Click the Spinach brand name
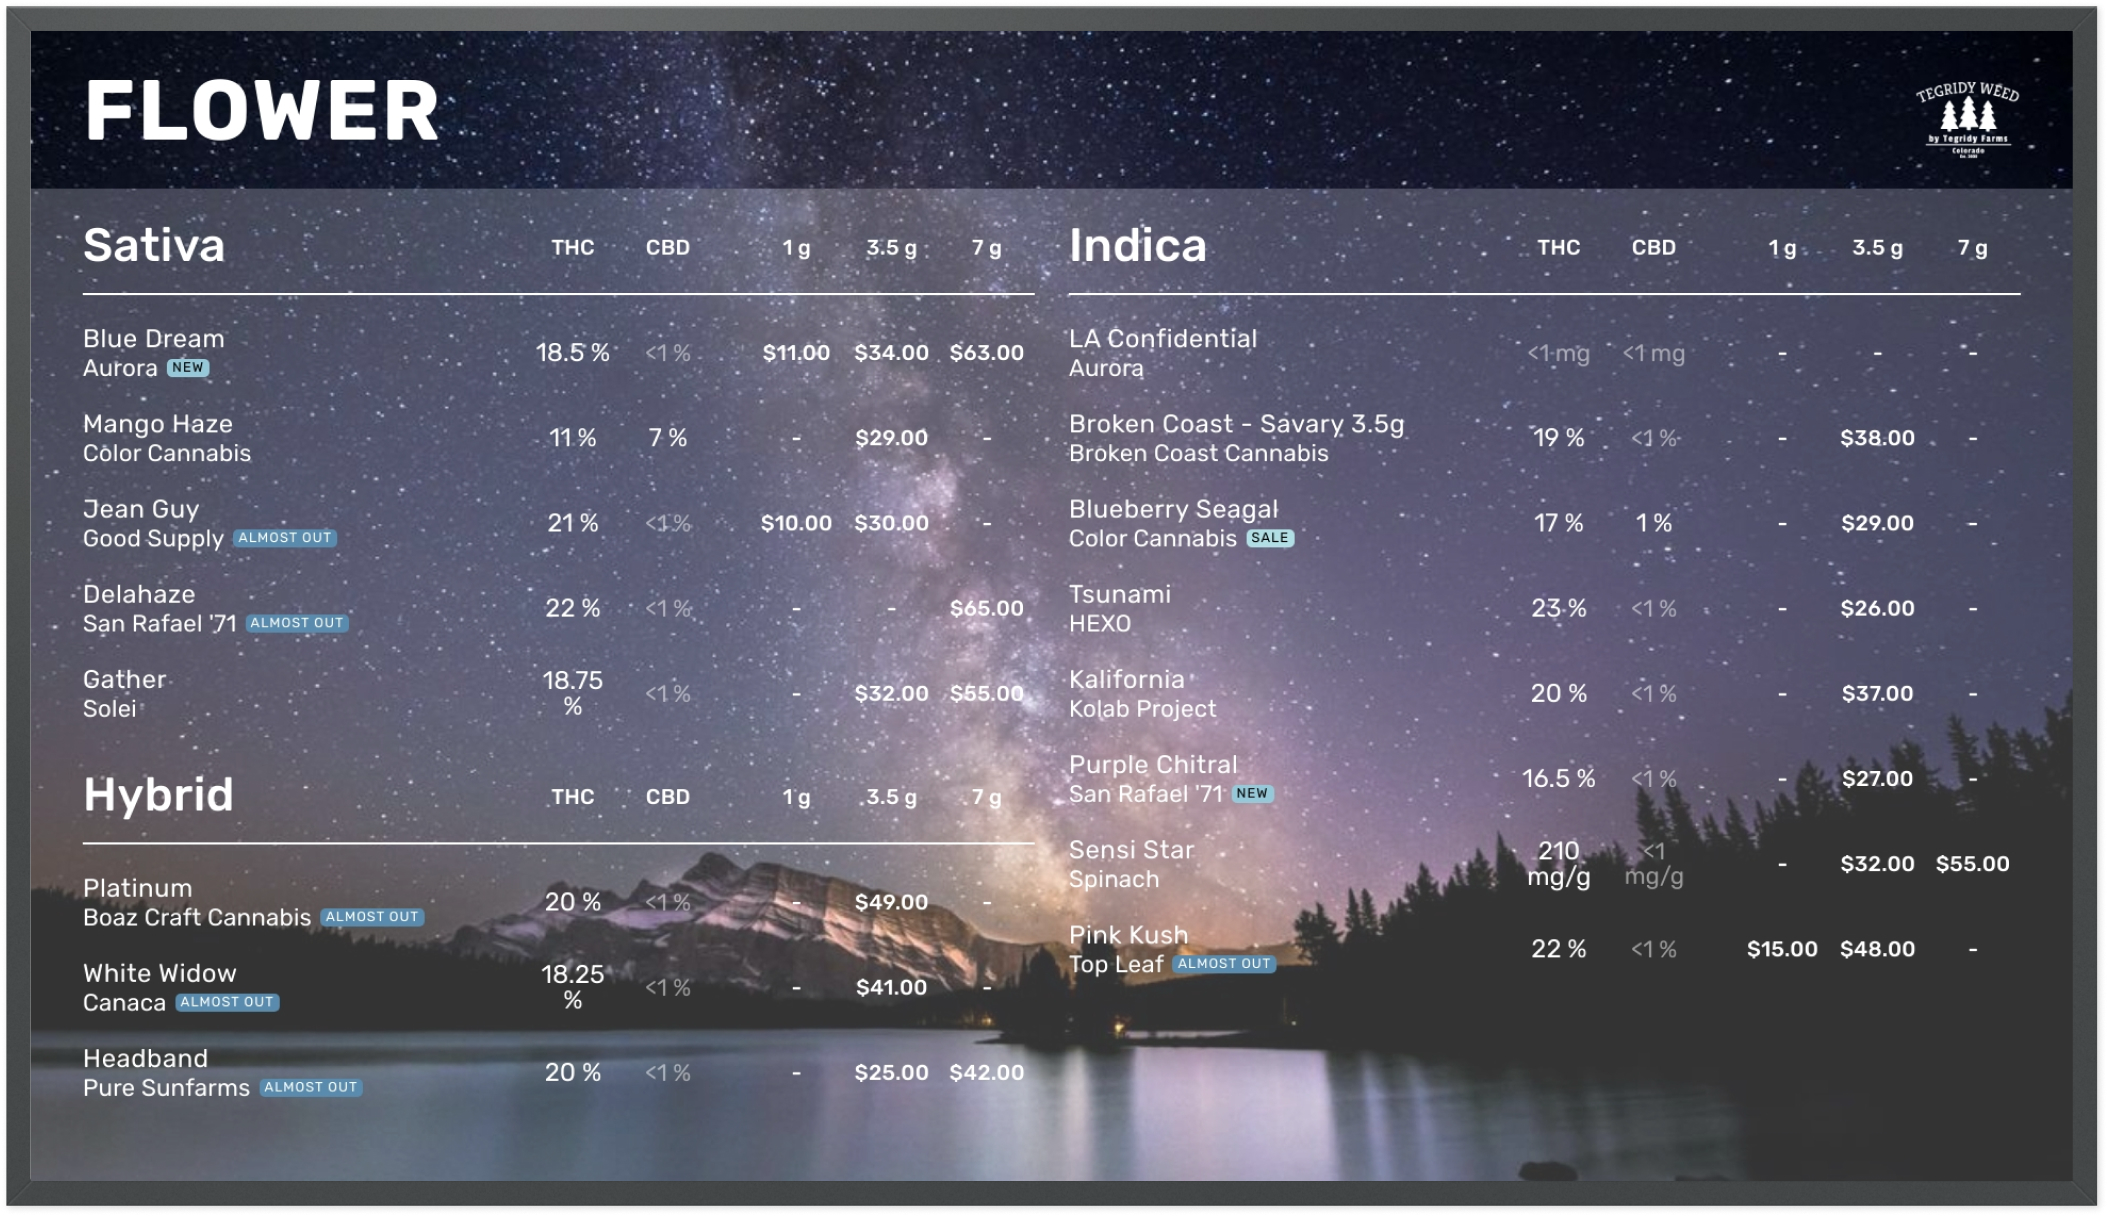Image resolution: width=2108 pixels, height=1216 pixels. coord(1114,879)
